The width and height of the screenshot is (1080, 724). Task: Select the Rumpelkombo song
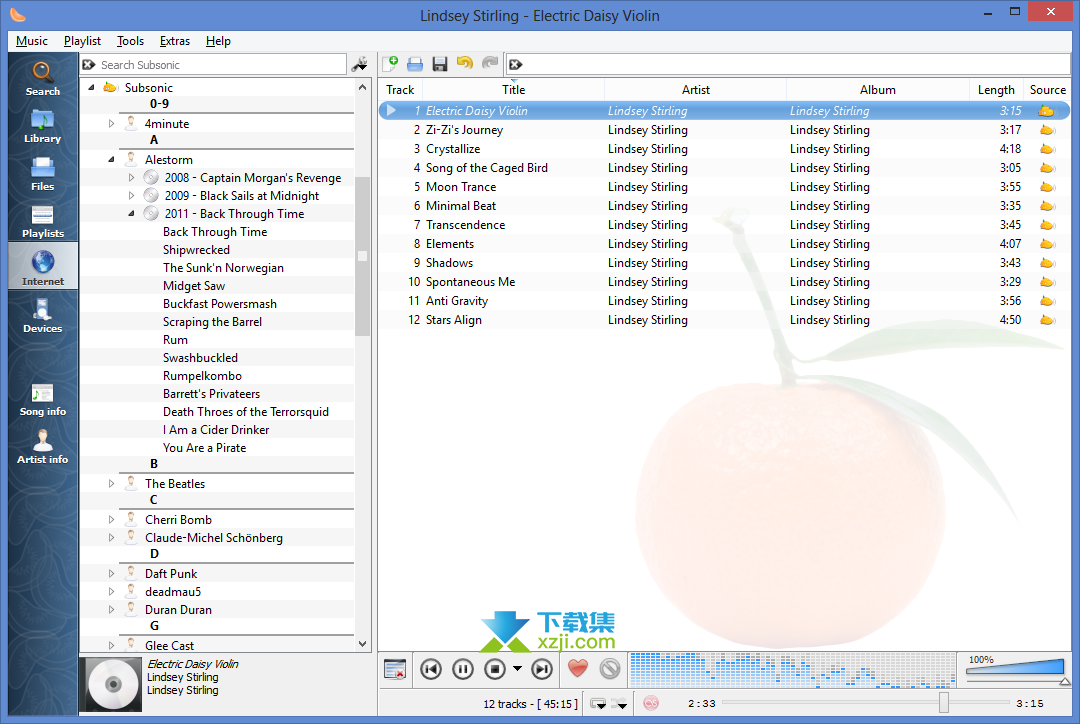pyautogui.click(x=202, y=375)
